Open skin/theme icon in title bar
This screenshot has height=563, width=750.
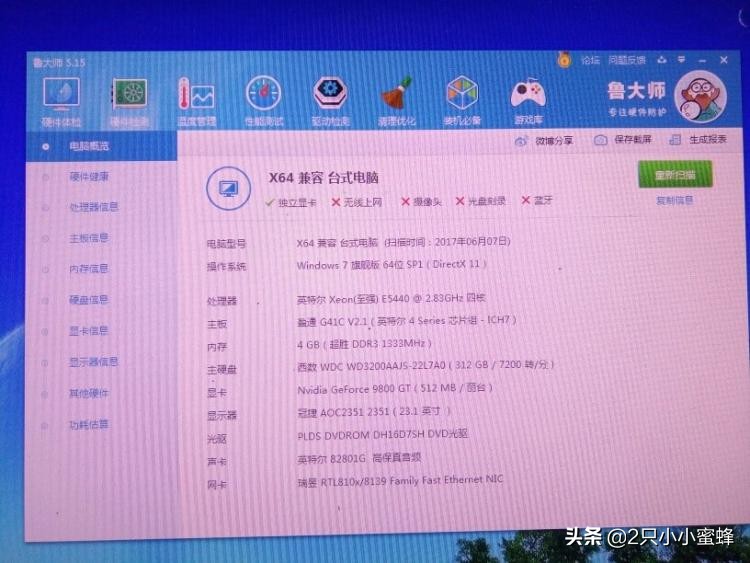point(662,60)
